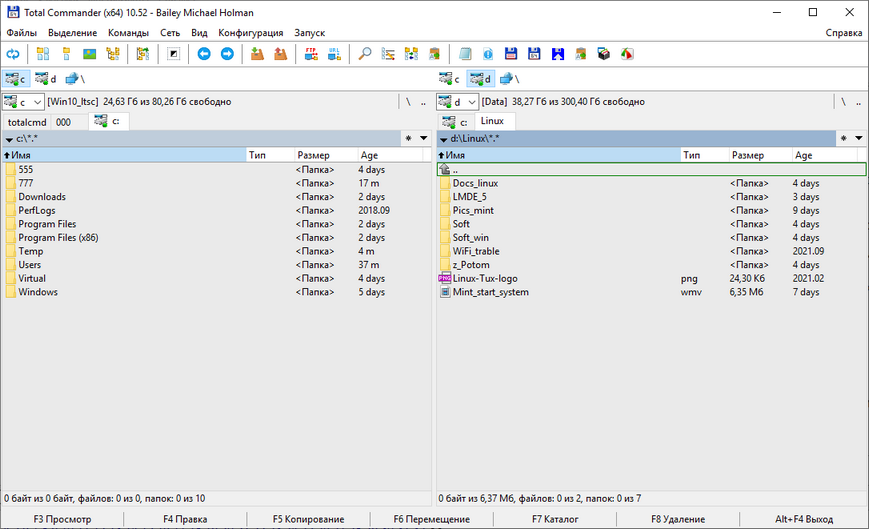
Task: Click network neighborhood button in right drive bar
Action: click(508, 78)
